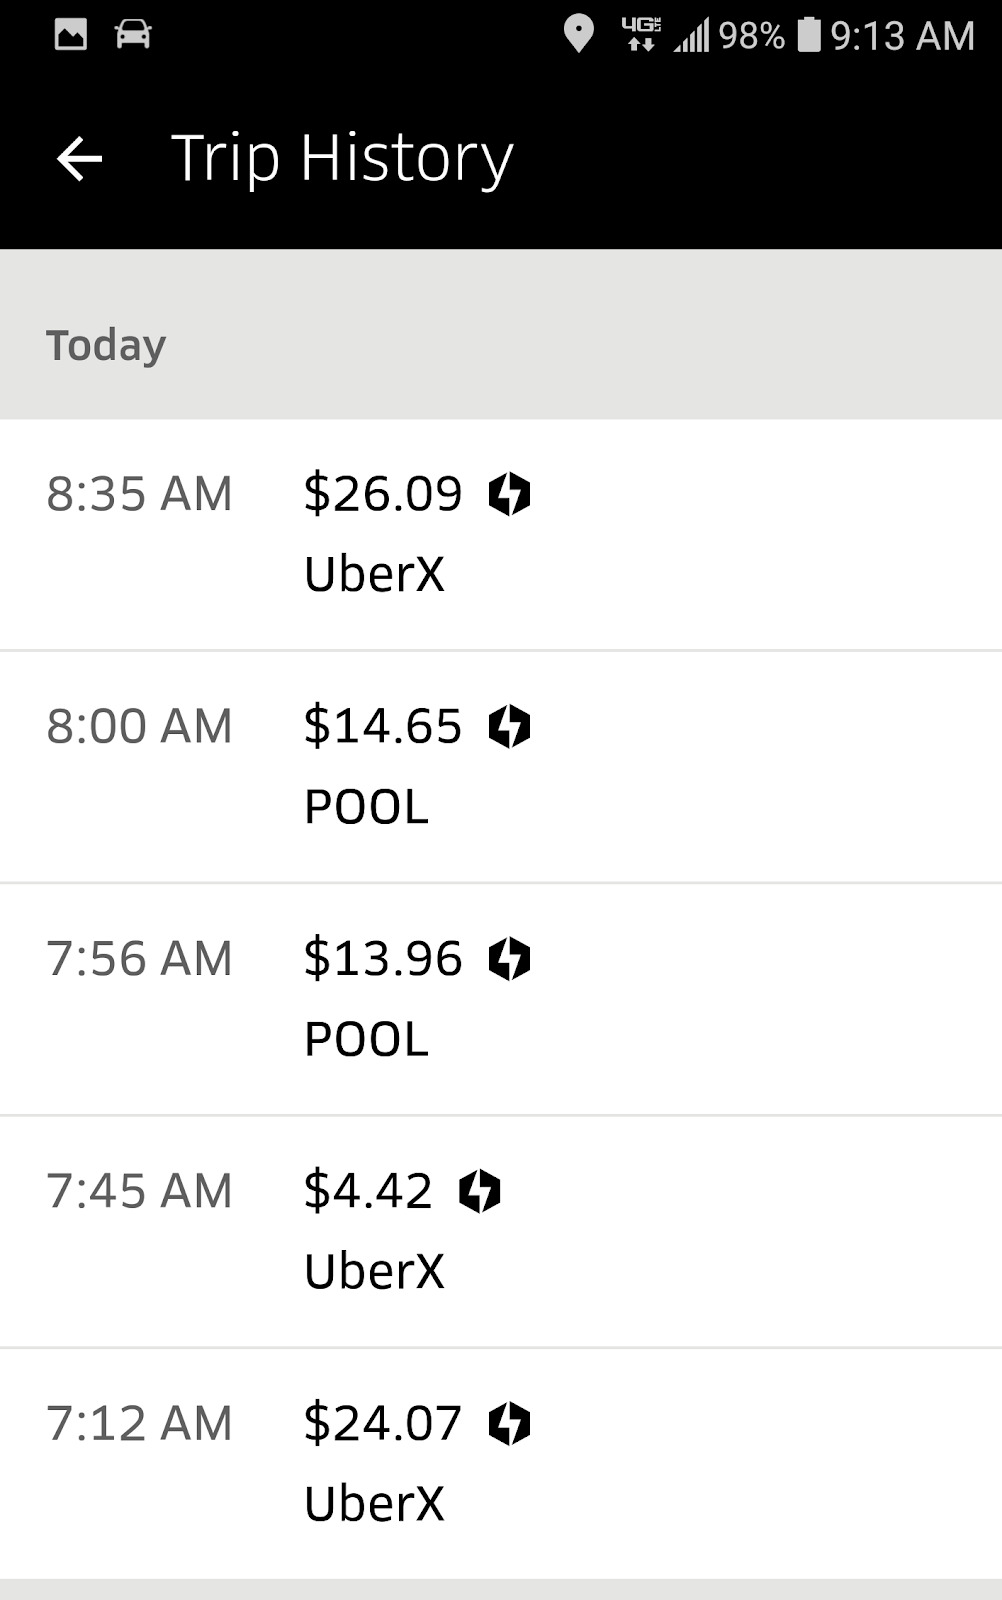The width and height of the screenshot is (1002, 1600).
Task: Tap surge bolt icon beside $13.96
Action: pos(509,959)
